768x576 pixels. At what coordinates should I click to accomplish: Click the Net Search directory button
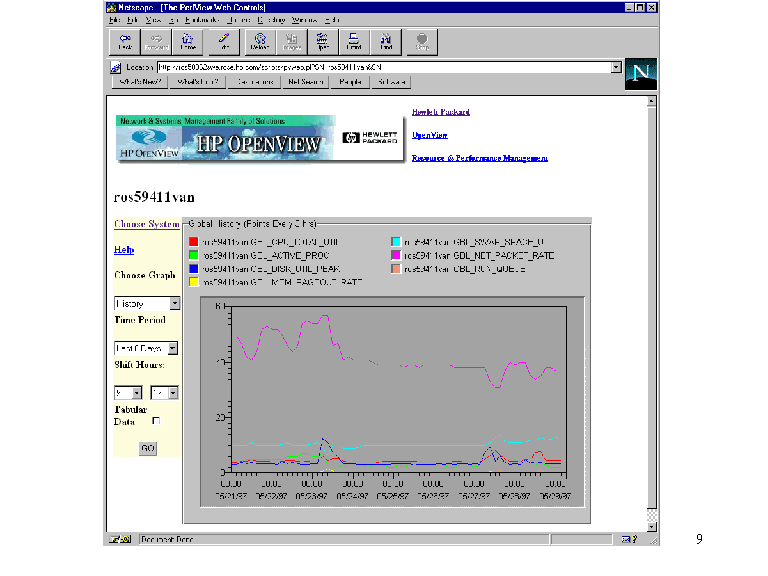[x=305, y=82]
